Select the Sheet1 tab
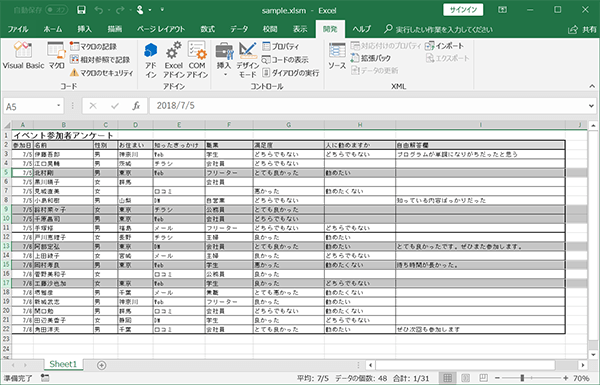Viewport: 600px width, 385px height. [x=63, y=364]
